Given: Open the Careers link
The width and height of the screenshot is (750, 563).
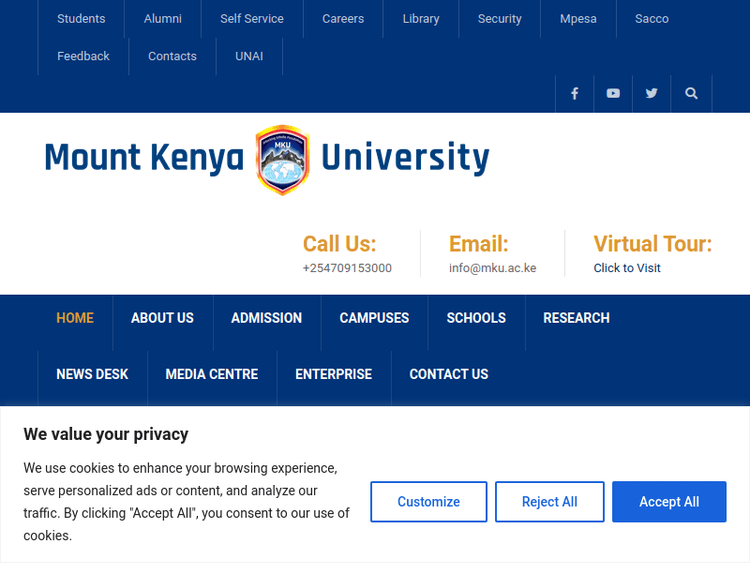Looking at the screenshot, I should [343, 19].
